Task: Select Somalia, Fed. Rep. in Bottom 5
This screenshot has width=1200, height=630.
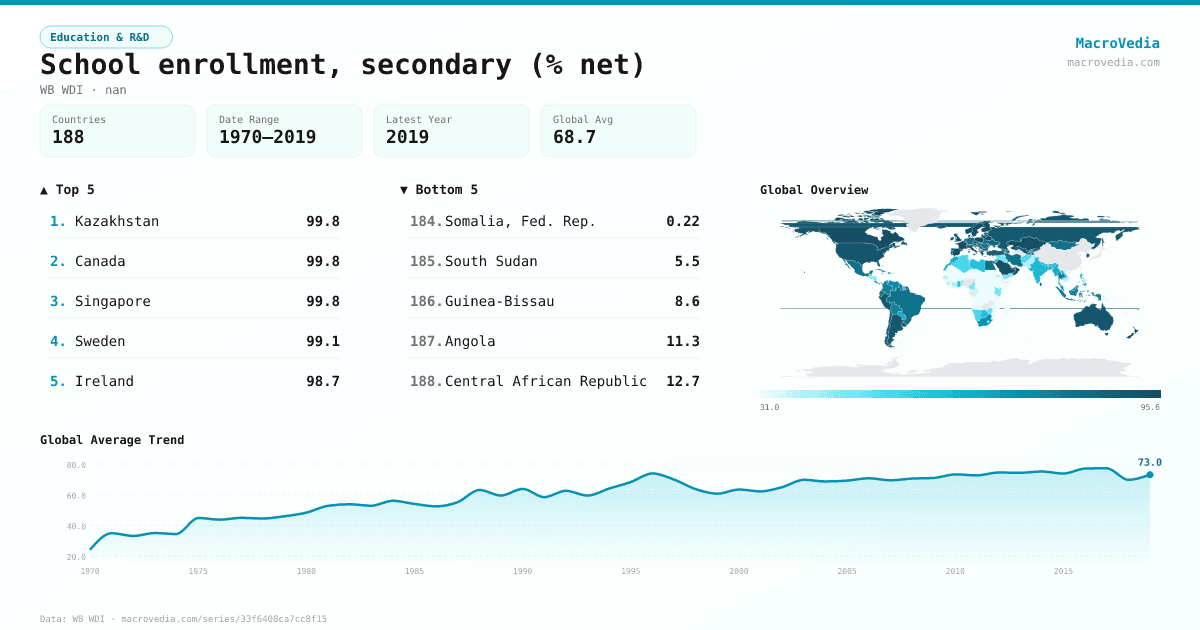Action: point(555,221)
